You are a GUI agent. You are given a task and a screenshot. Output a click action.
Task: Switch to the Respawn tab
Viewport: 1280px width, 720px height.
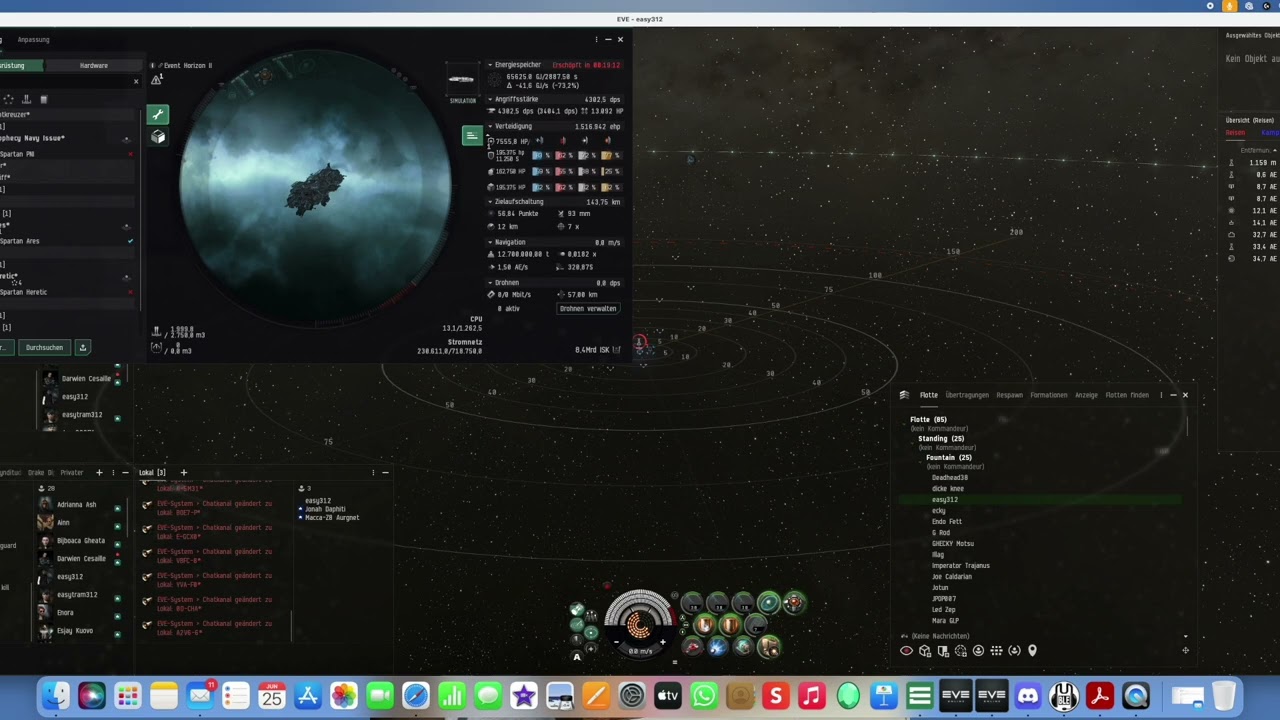1010,395
